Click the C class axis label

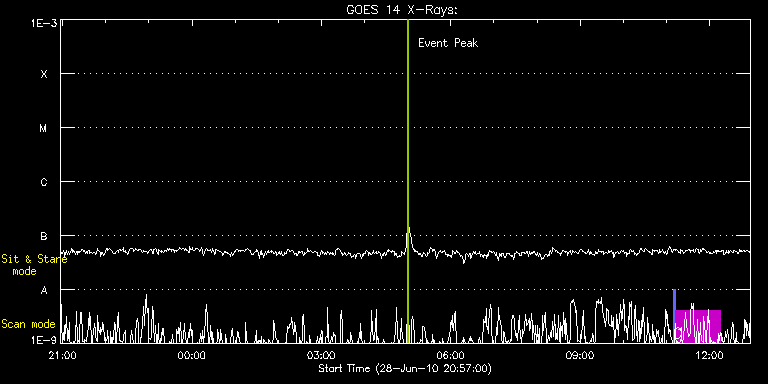44,182
